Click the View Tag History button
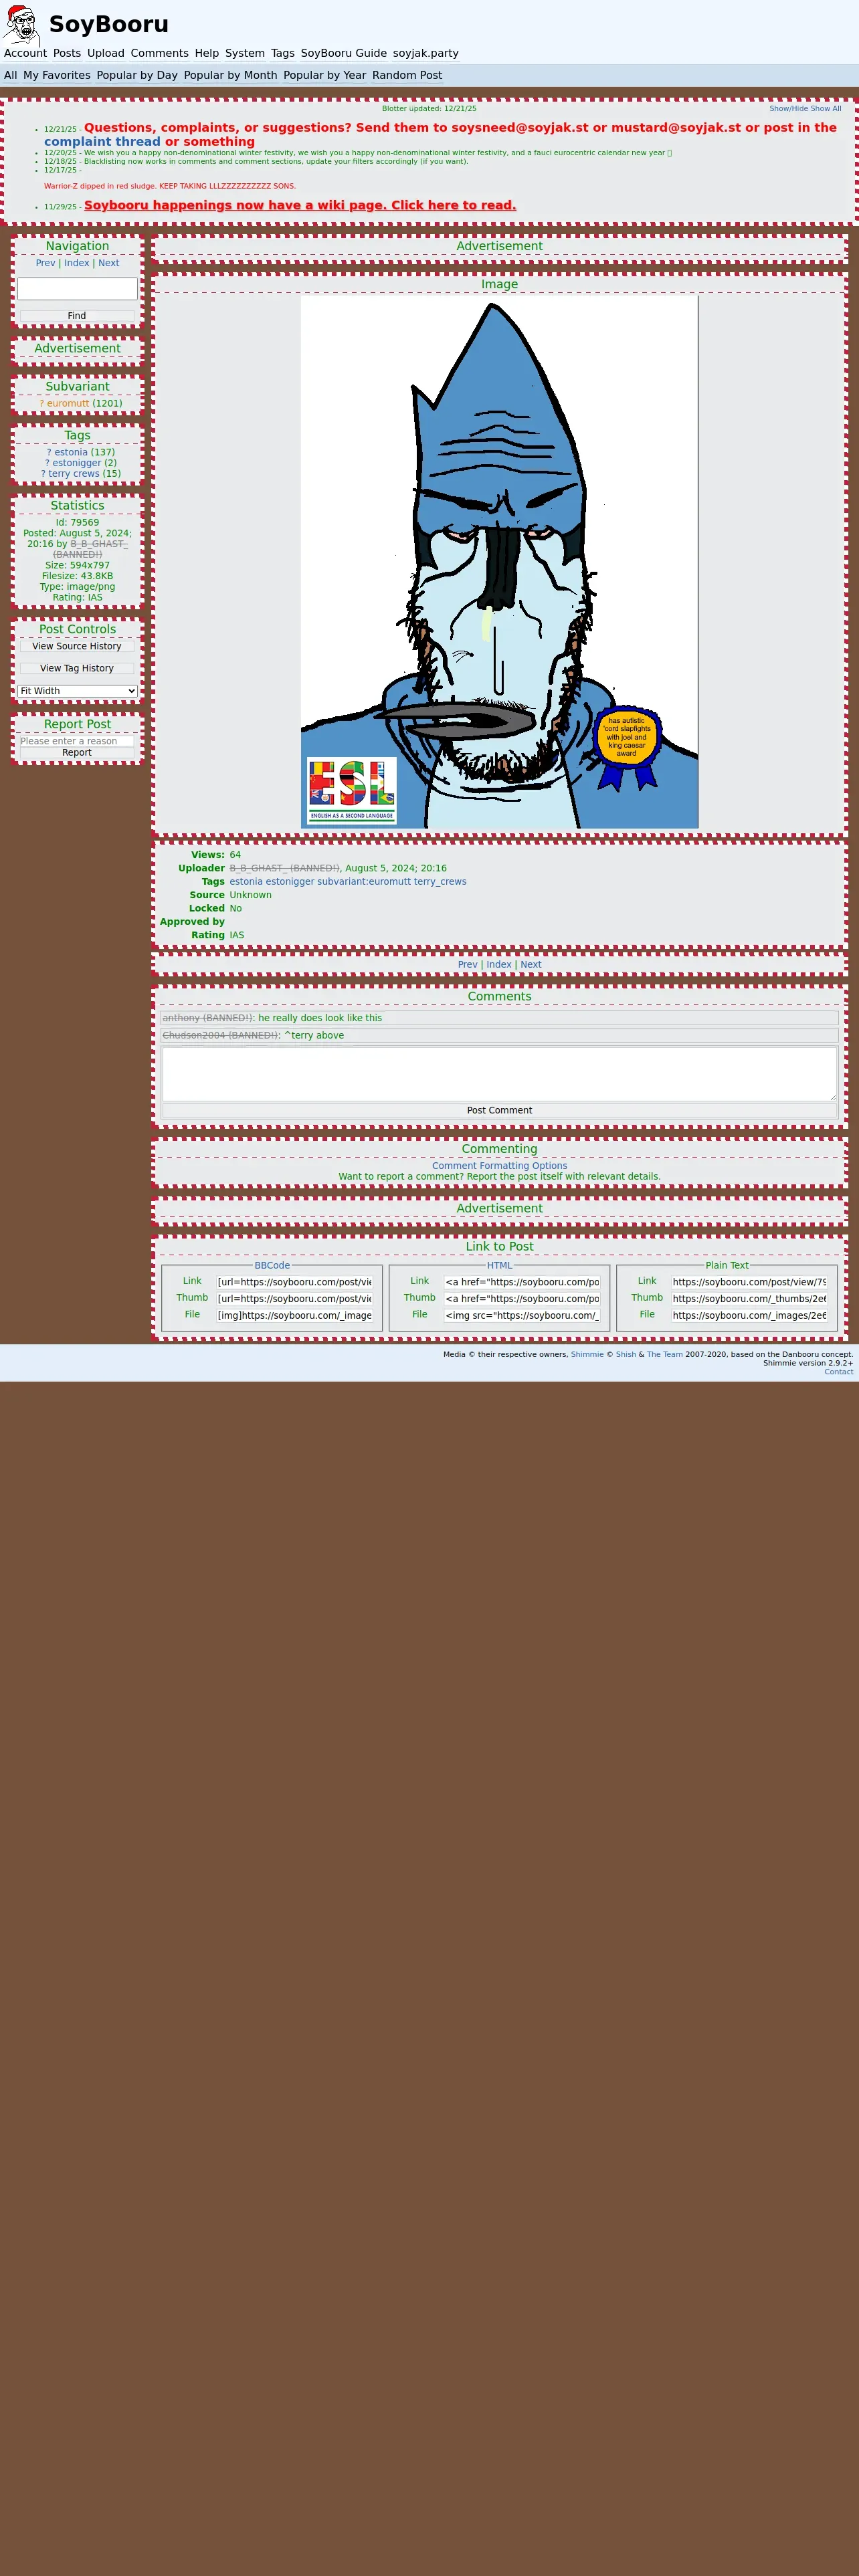Screen dimensions: 859x2576 point(77,668)
